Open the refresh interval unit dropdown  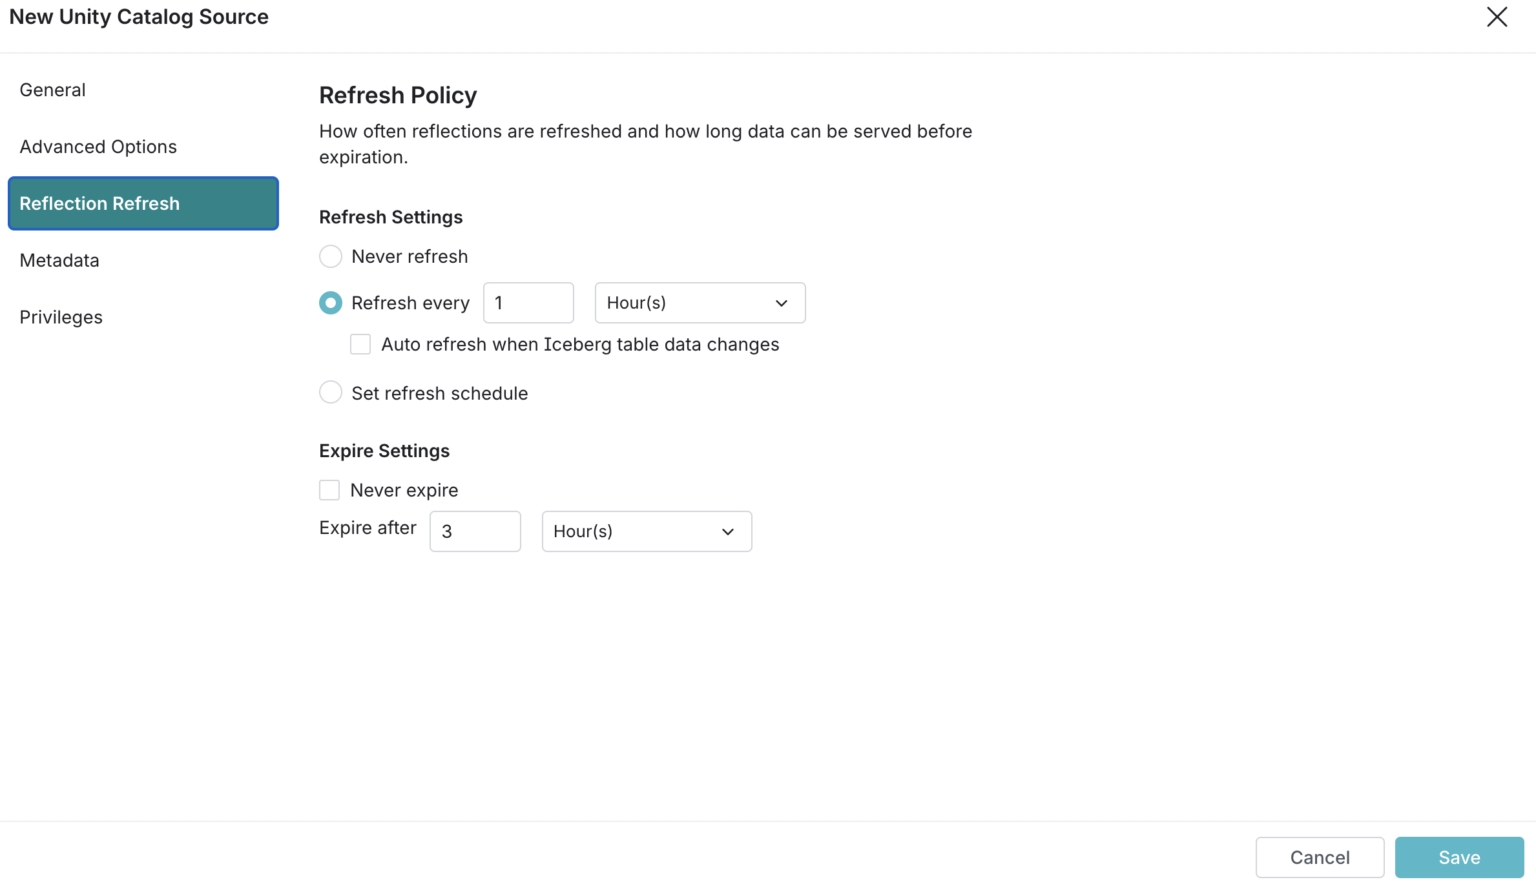pos(699,302)
